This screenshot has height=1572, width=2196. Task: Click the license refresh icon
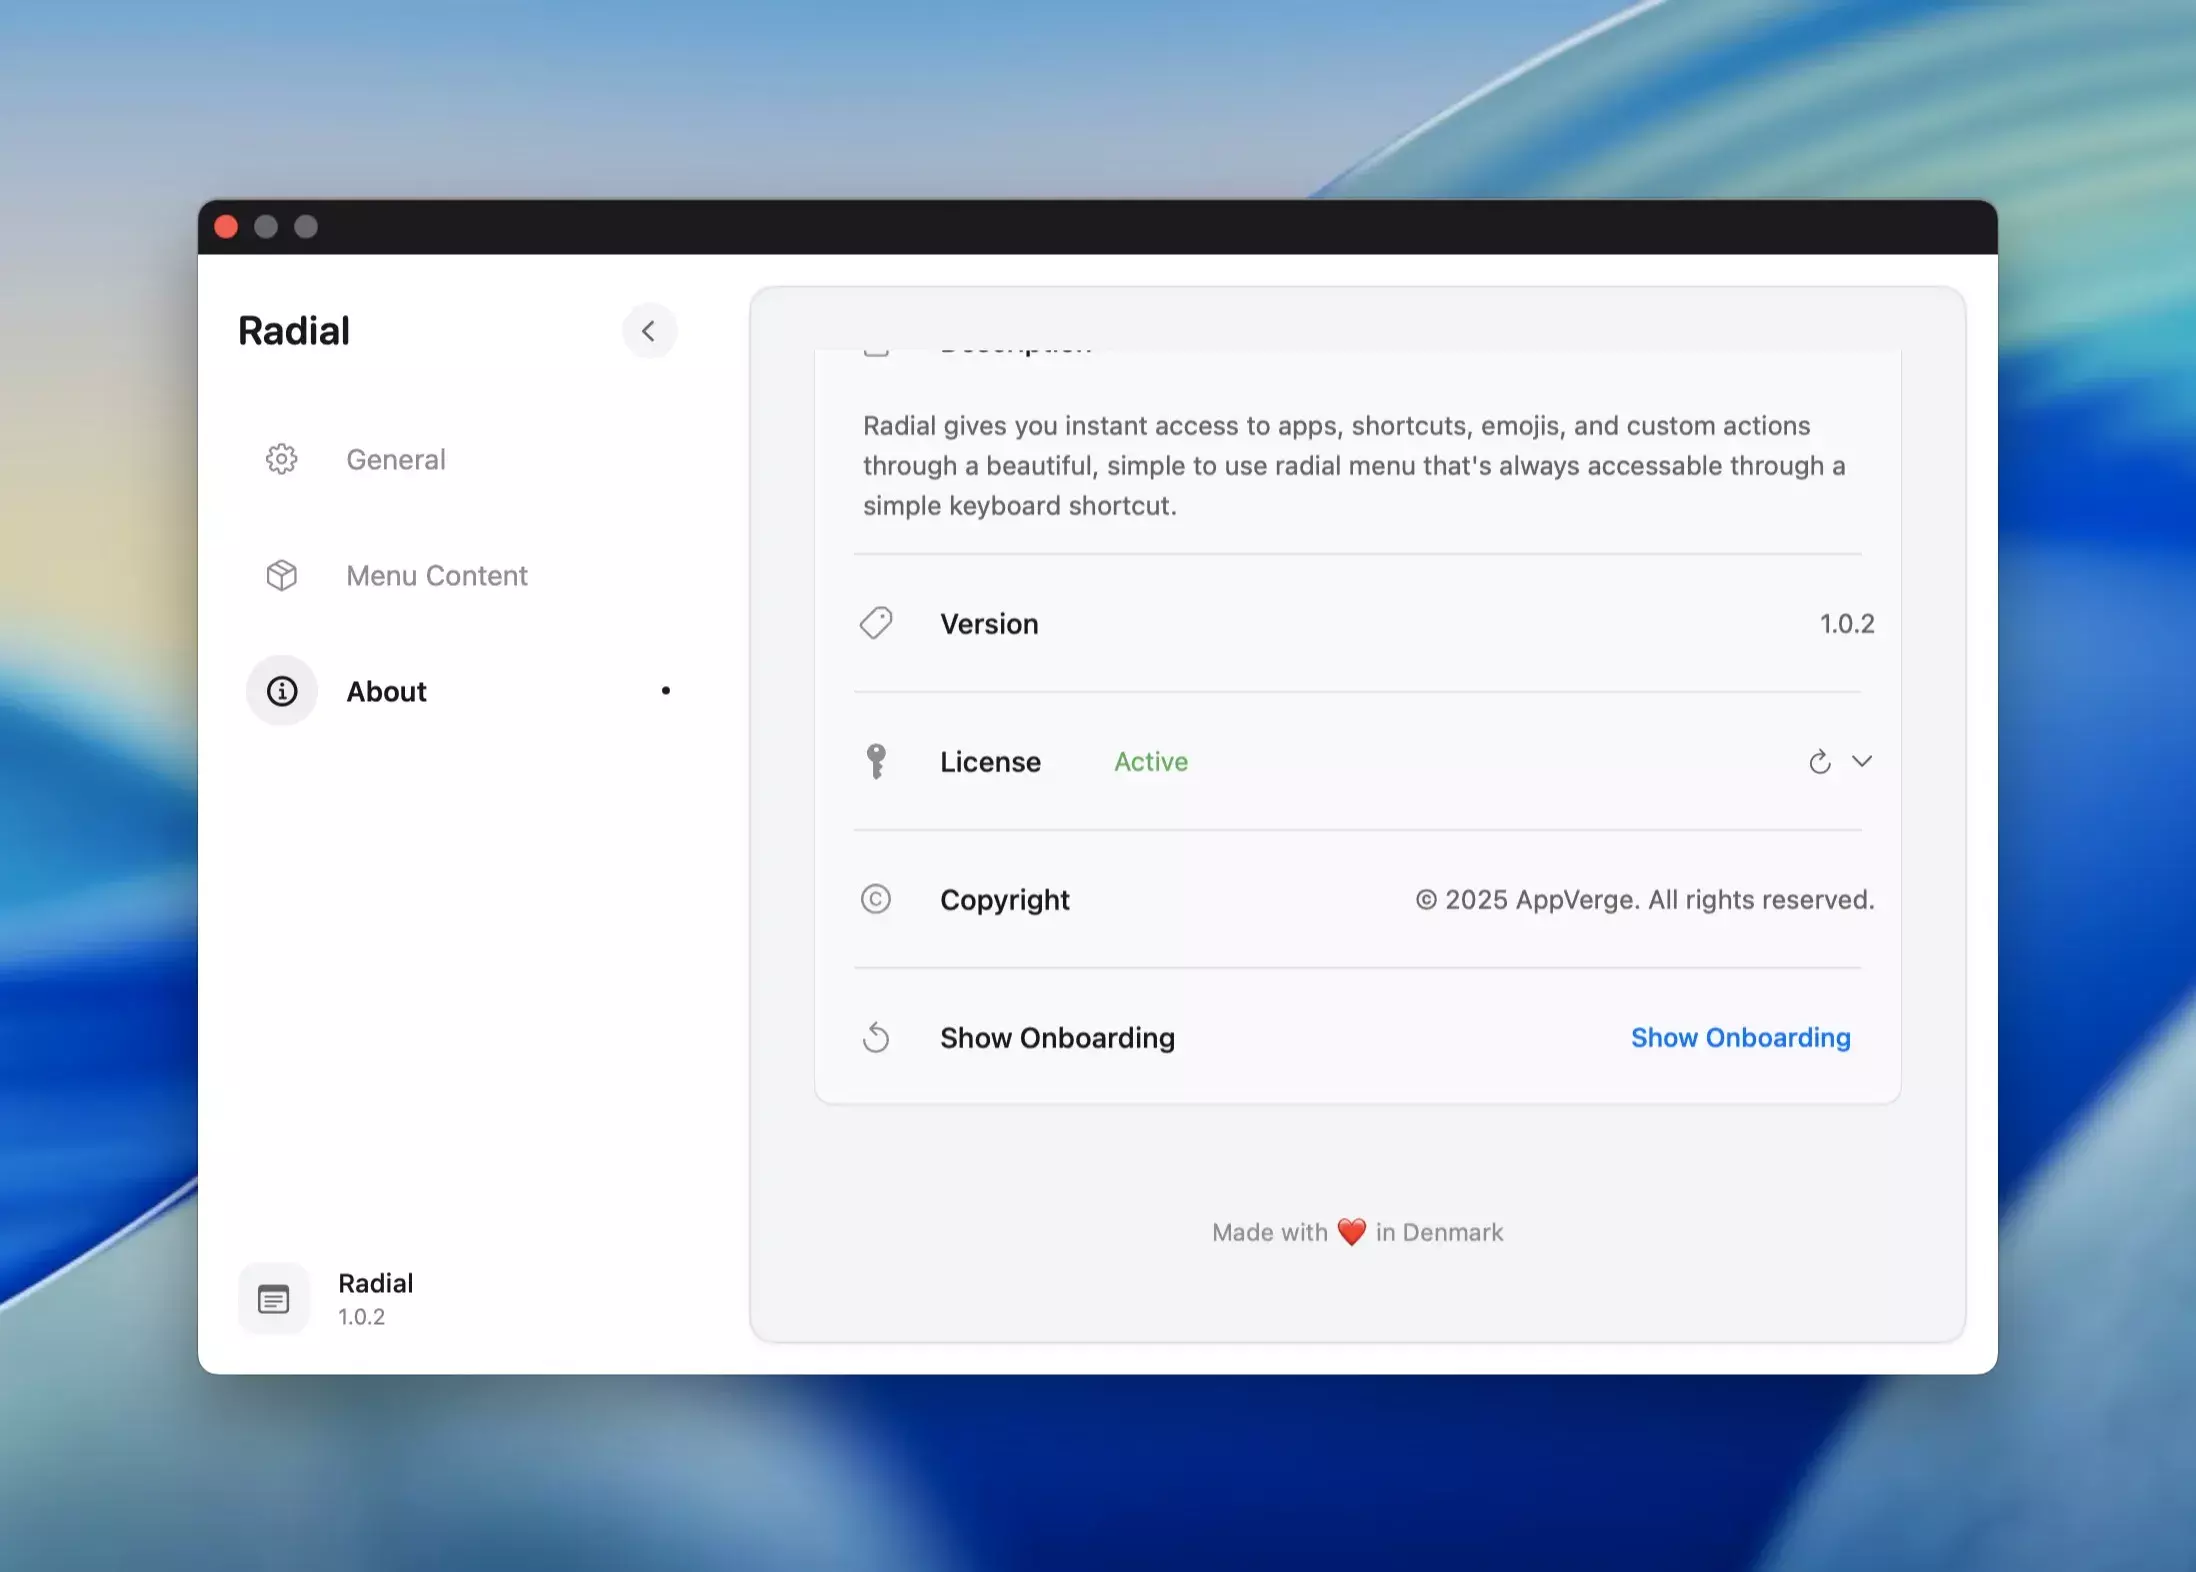click(1819, 762)
